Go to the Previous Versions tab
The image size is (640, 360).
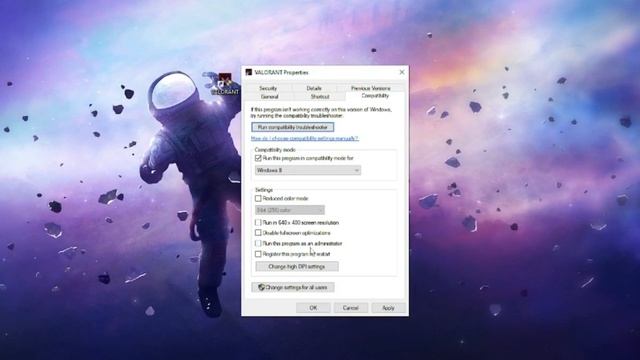pyautogui.click(x=371, y=88)
